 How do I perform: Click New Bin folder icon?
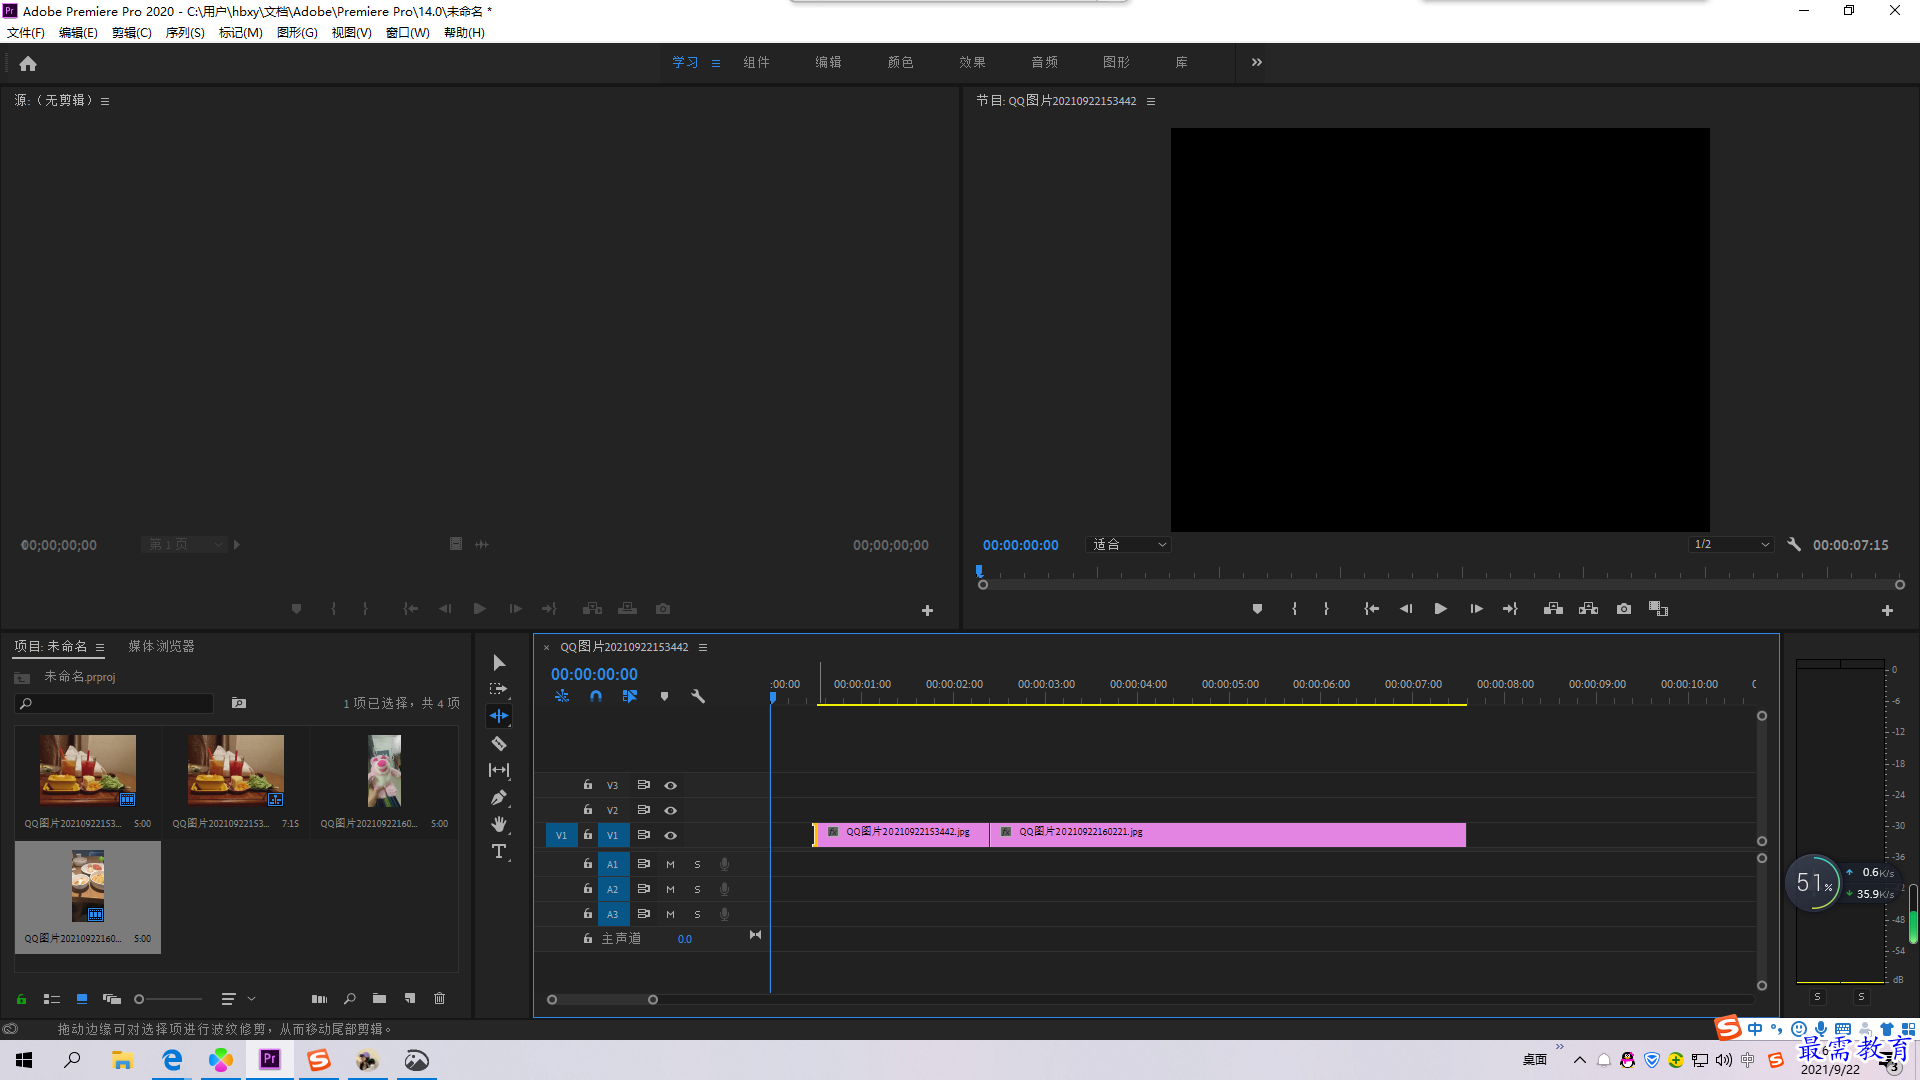coord(379,998)
